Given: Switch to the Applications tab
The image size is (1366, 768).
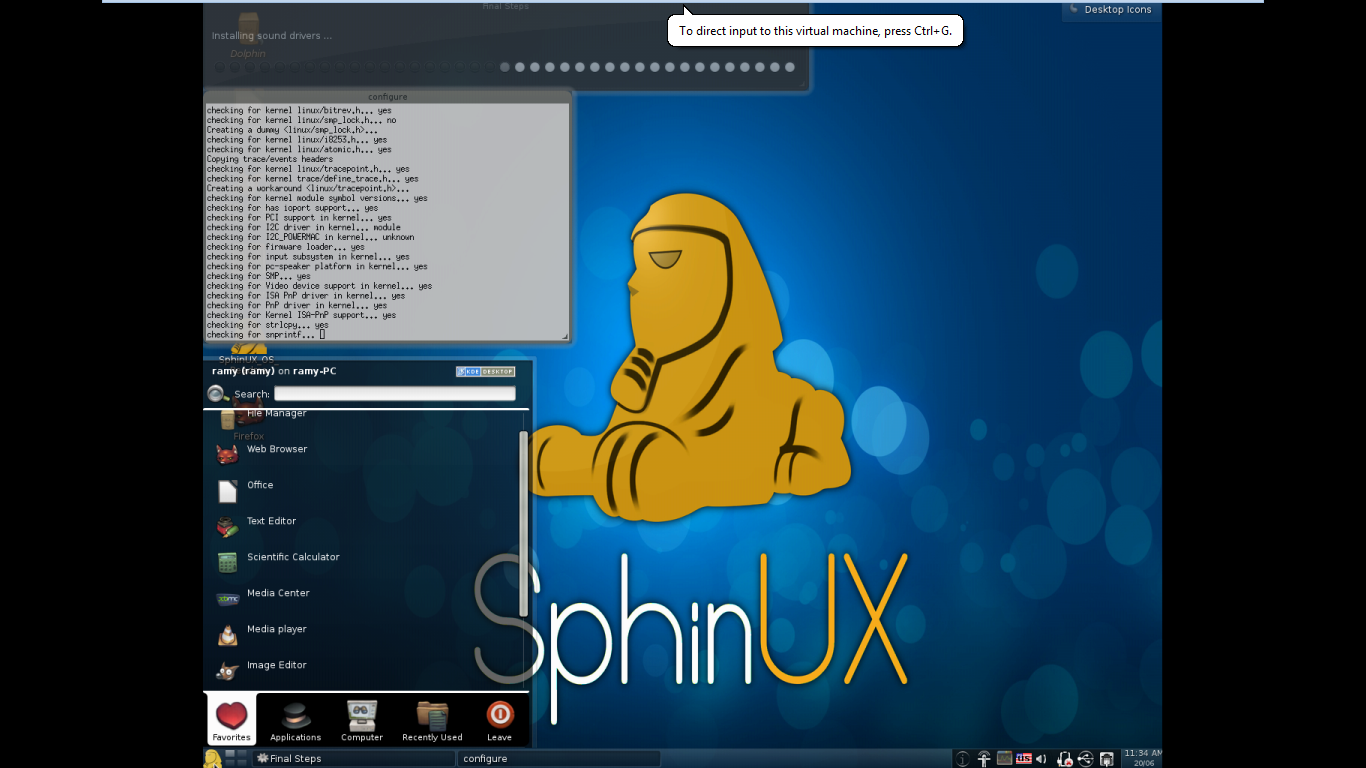Looking at the screenshot, I should (x=295, y=720).
